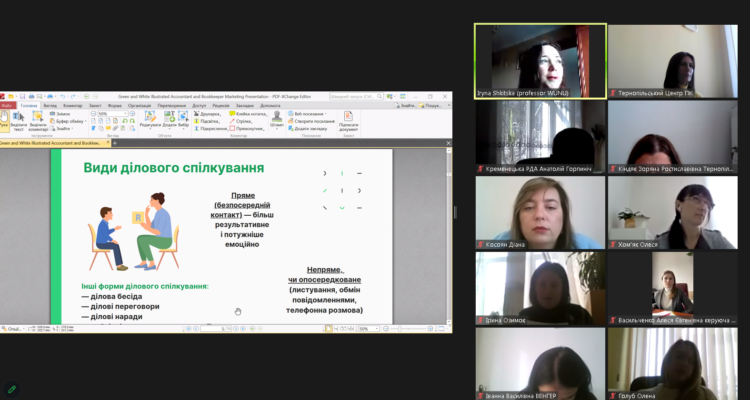
Task: Click Create Link (Створити посилання)
Action: pos(311,121)
